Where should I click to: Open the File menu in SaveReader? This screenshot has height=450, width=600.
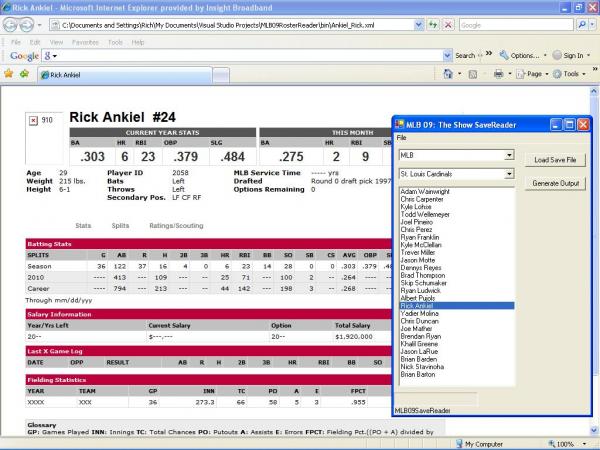[x=401, y=137]
